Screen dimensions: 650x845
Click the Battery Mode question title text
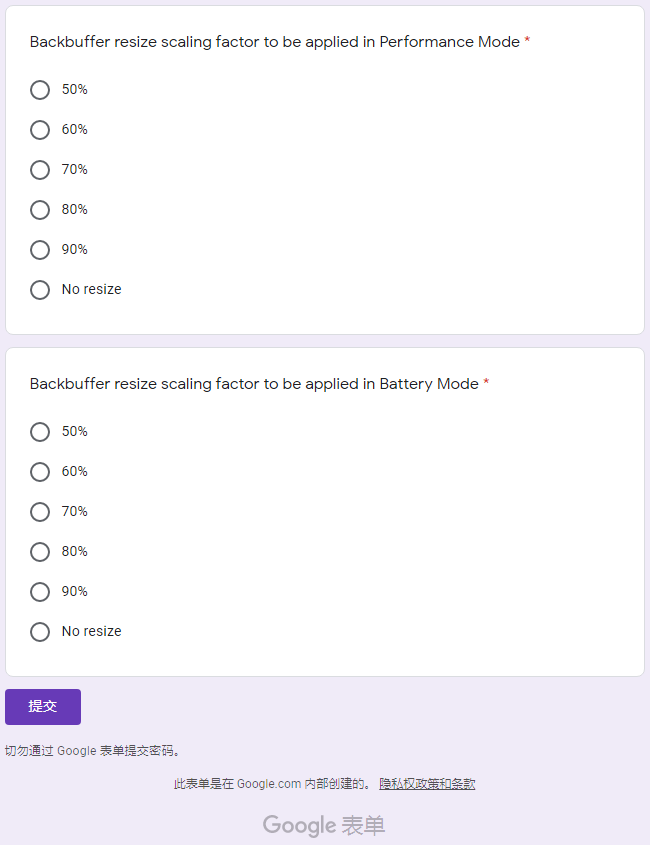(x=254, y=384)
